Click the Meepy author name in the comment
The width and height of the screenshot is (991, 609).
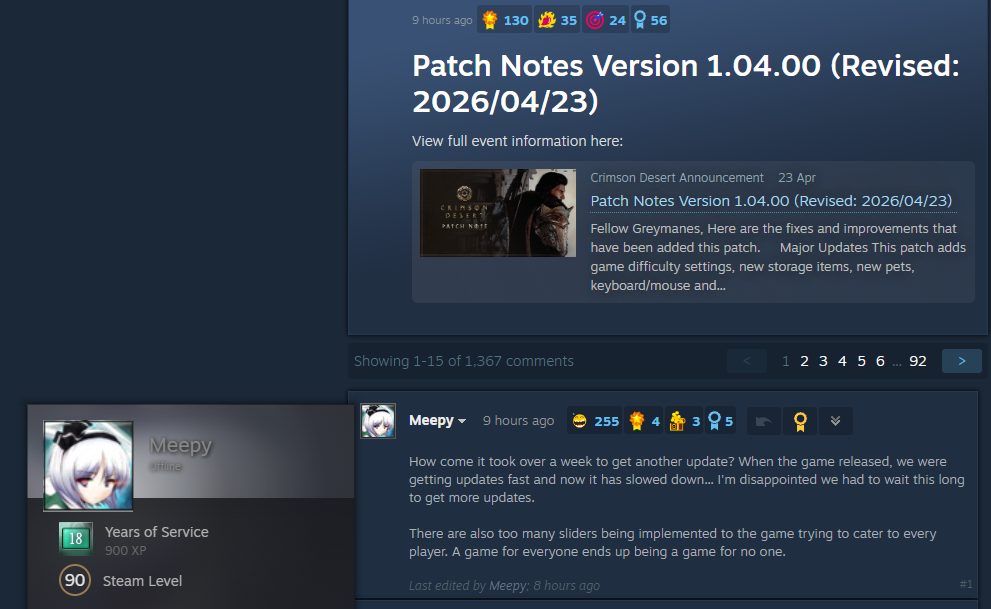431,421
